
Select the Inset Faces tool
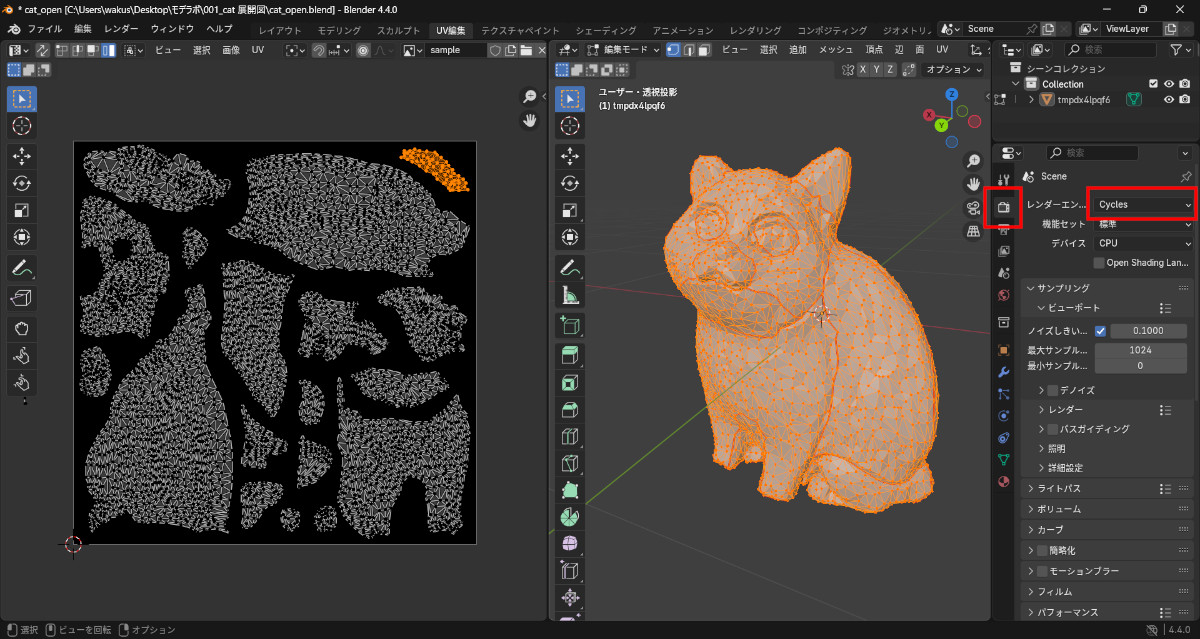(x=570, y=383)
